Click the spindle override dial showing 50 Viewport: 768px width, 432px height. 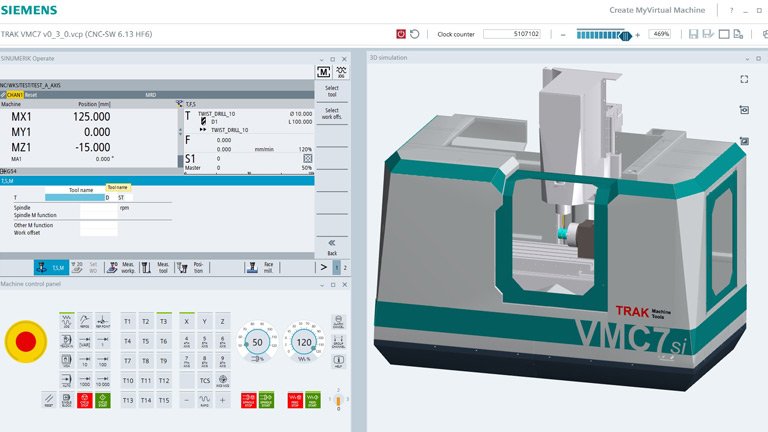coord(257,342)
